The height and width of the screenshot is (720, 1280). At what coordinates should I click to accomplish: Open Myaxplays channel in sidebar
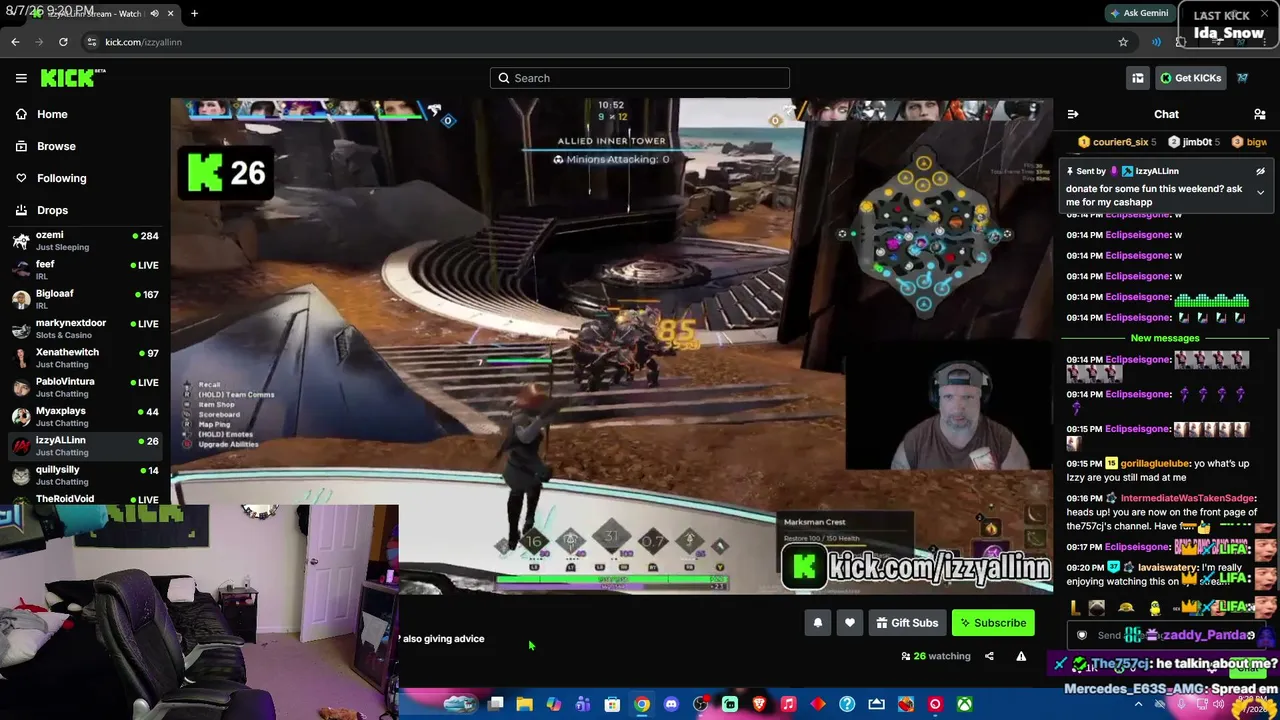point(85,416)
